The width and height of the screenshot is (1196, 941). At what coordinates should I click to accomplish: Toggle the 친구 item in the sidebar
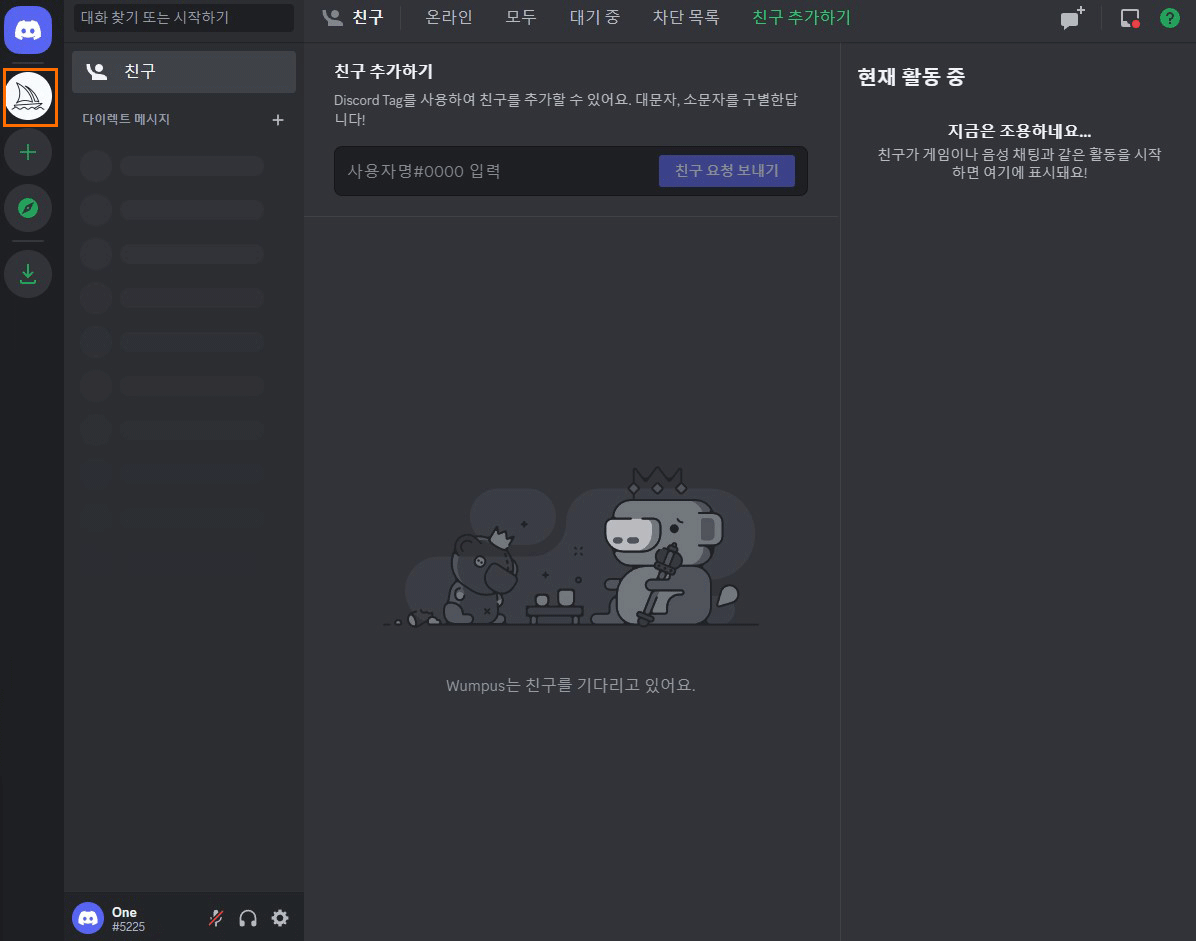(x=184, y=71)
